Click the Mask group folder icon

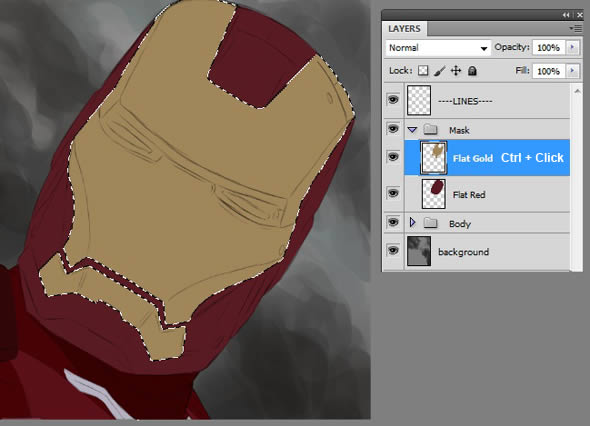coord(430,129)
